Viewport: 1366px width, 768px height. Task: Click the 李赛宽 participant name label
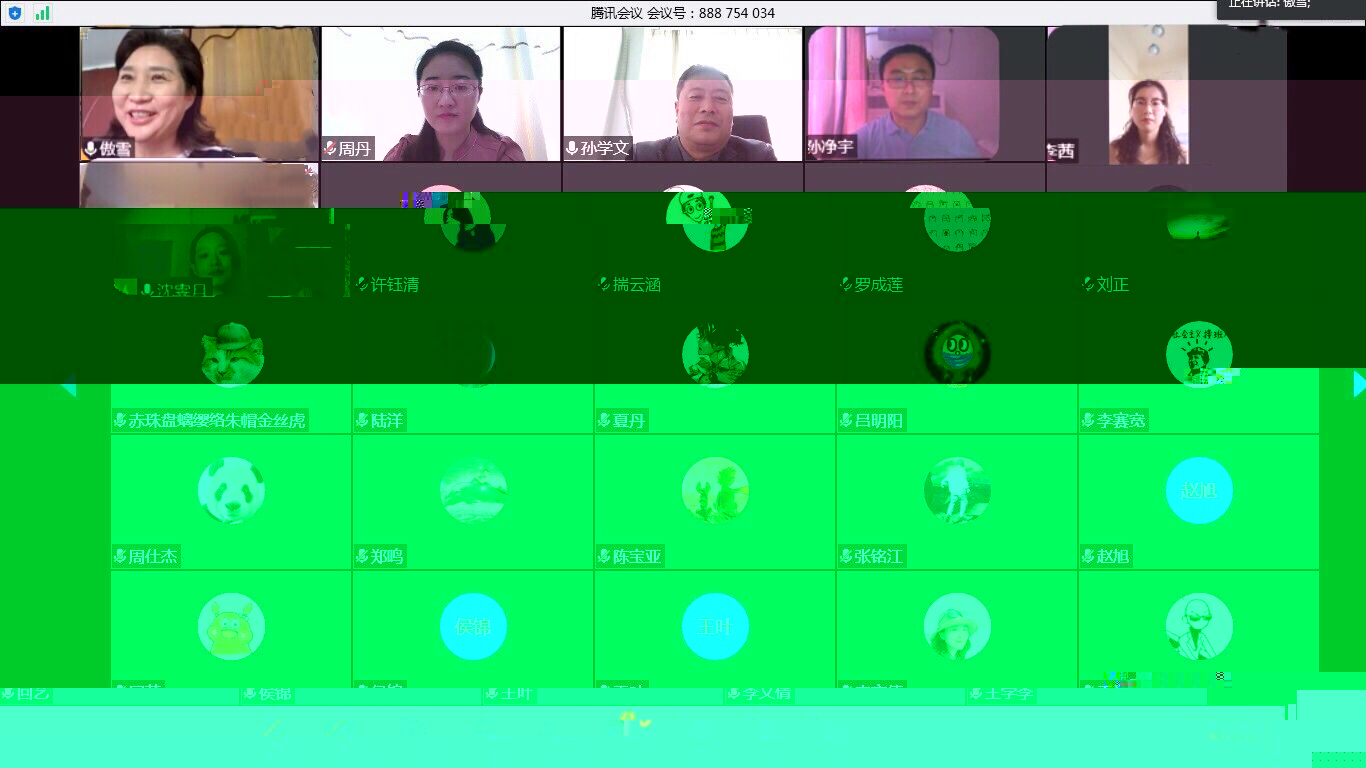coord(1120,421)
